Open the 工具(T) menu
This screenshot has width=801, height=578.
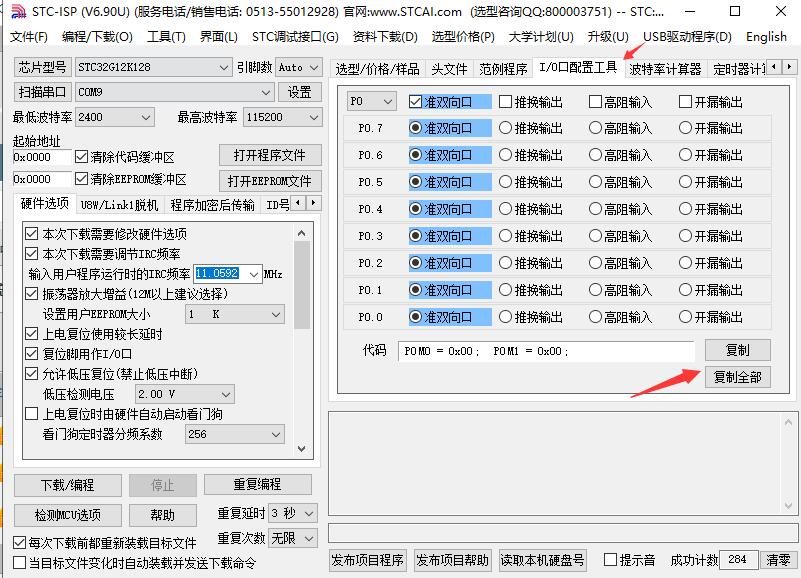point(166,37)
